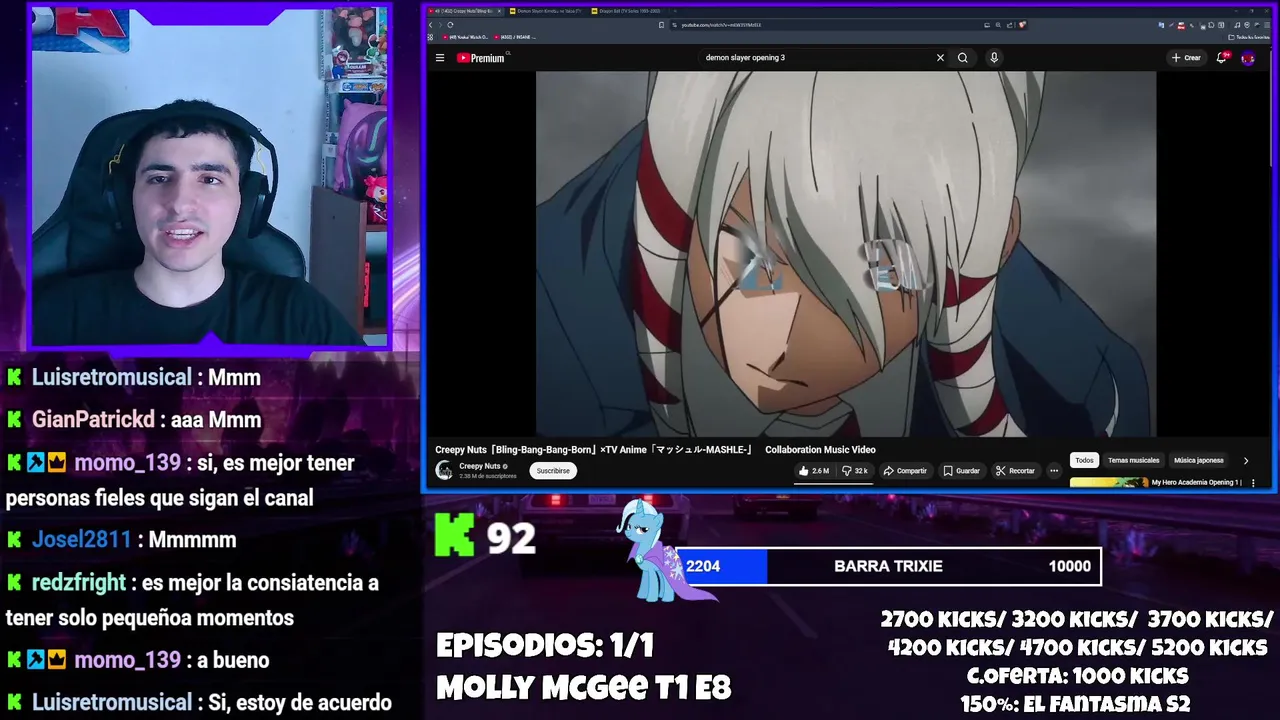Open the INSANE bookmark

(516, 37)
